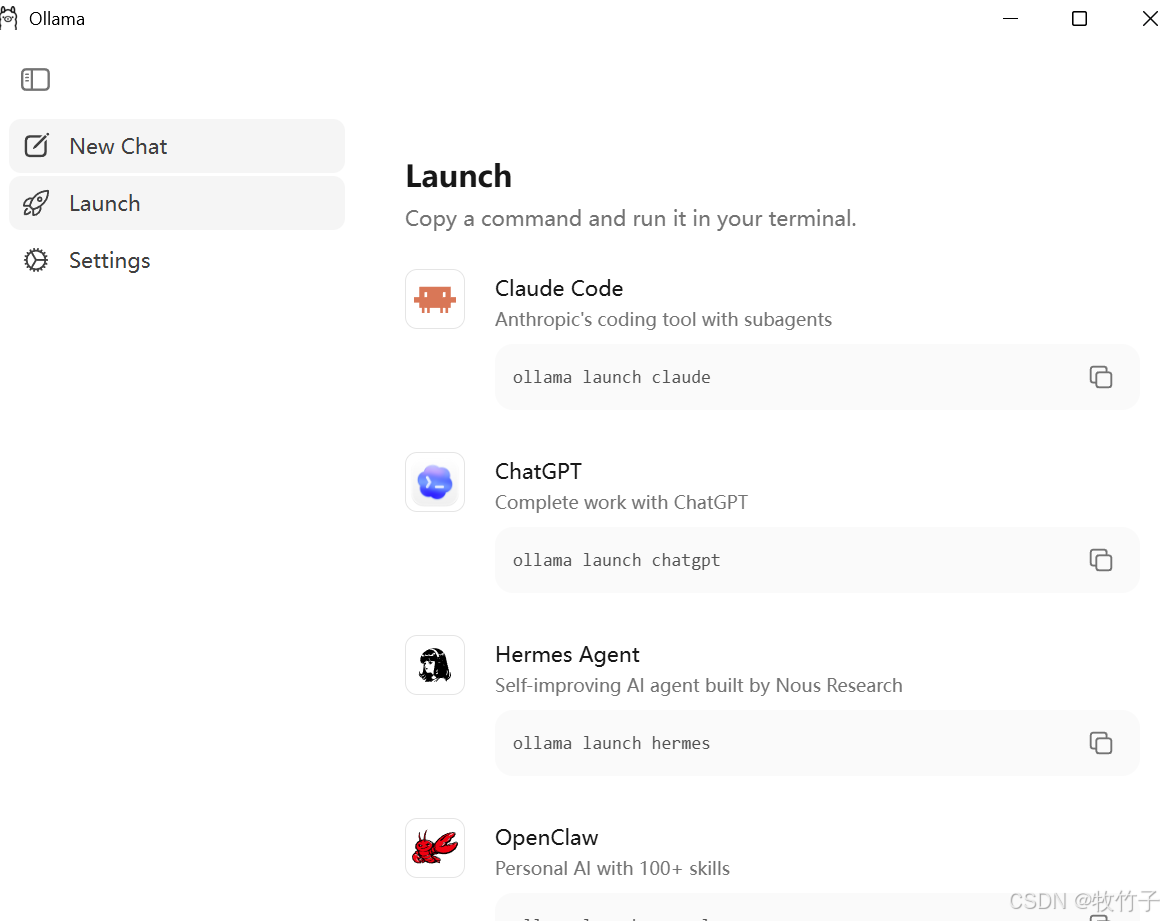Click the Claude Code title
The image size is (1164, 921).
point(559,288)
